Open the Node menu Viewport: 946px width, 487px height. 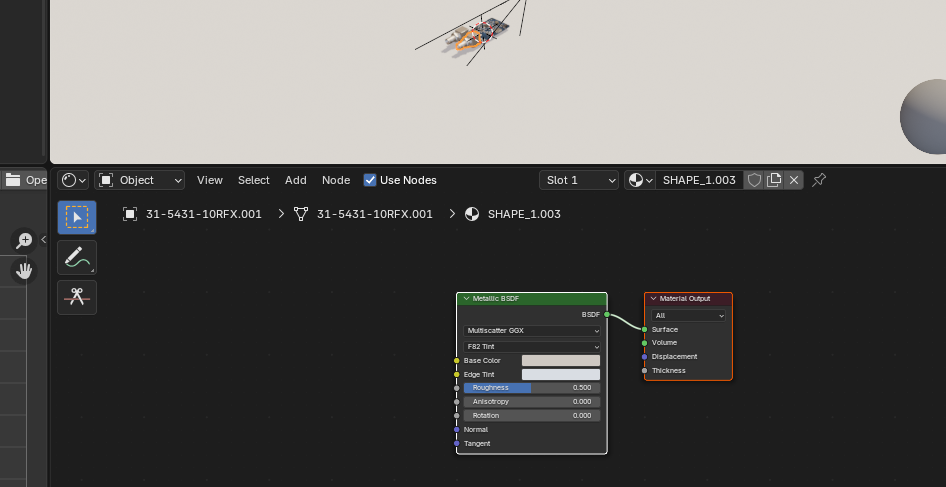coord(336,180)
